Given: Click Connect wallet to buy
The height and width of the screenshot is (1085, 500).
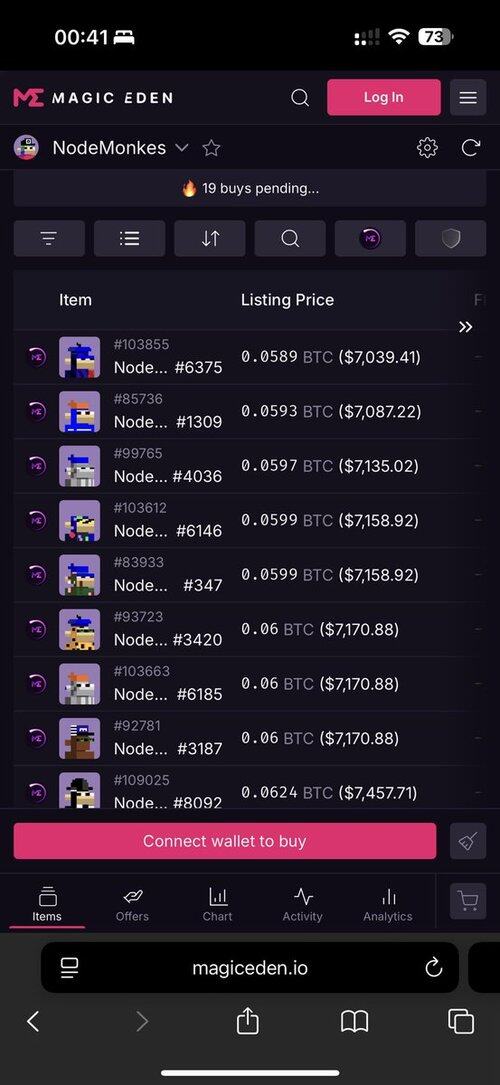Looking at the screenshot, I should [225, 841].
